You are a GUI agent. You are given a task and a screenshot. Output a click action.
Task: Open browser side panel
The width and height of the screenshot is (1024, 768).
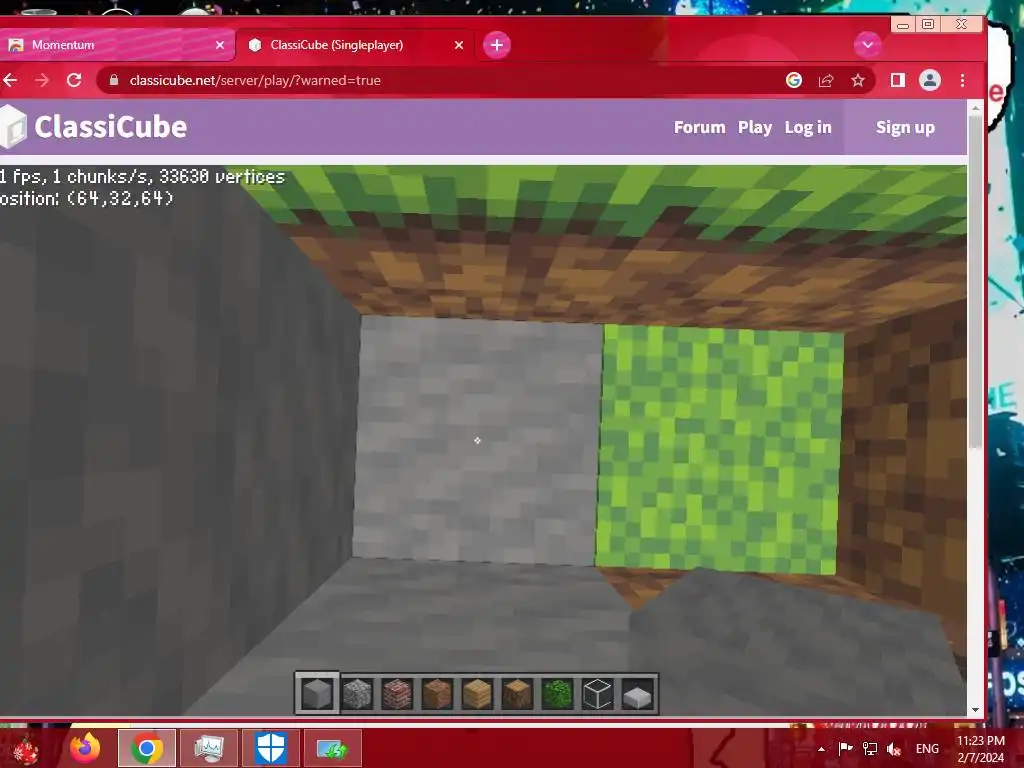click(897, 80)
